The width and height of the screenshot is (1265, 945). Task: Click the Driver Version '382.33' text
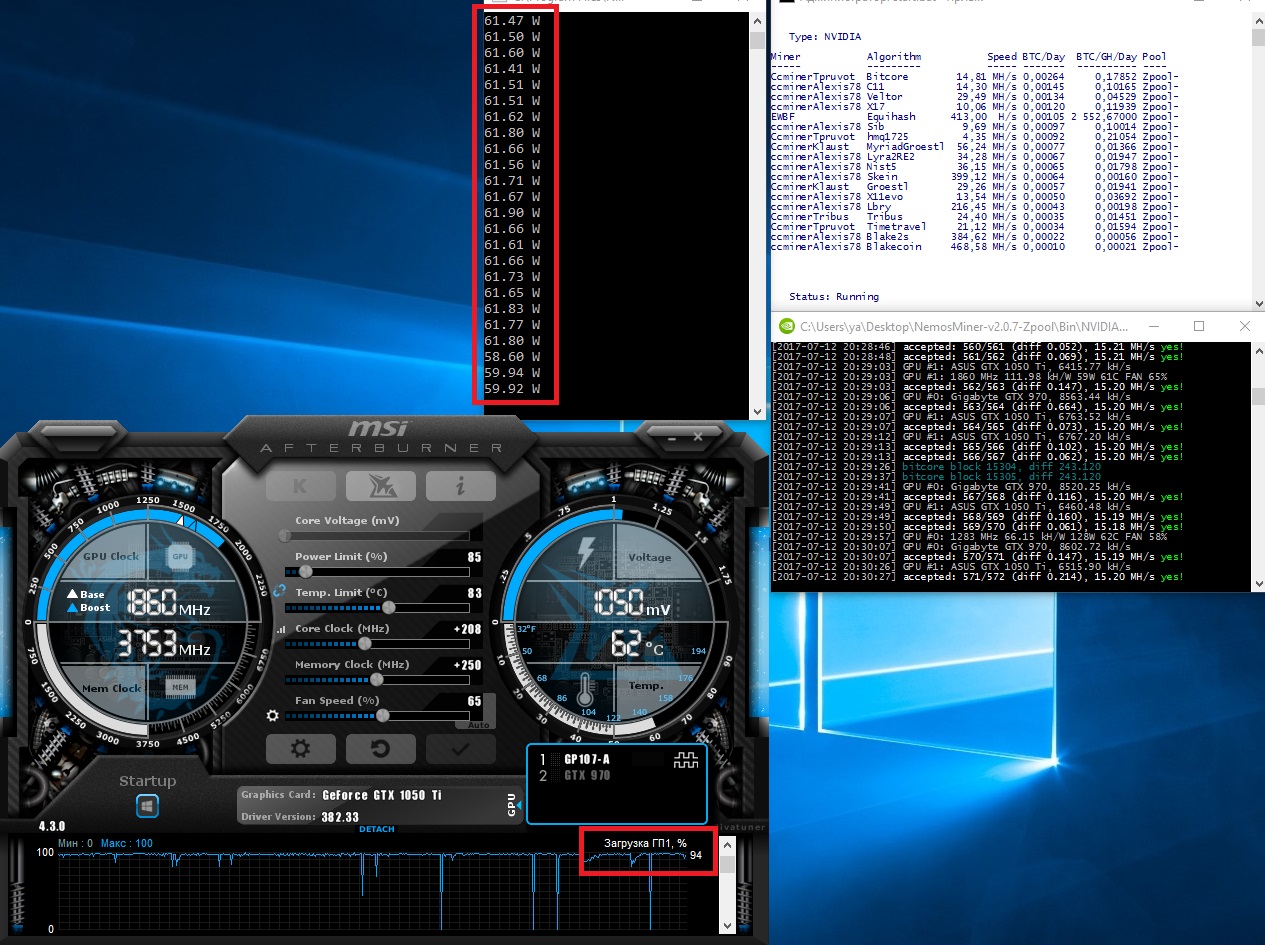point(342,817)
